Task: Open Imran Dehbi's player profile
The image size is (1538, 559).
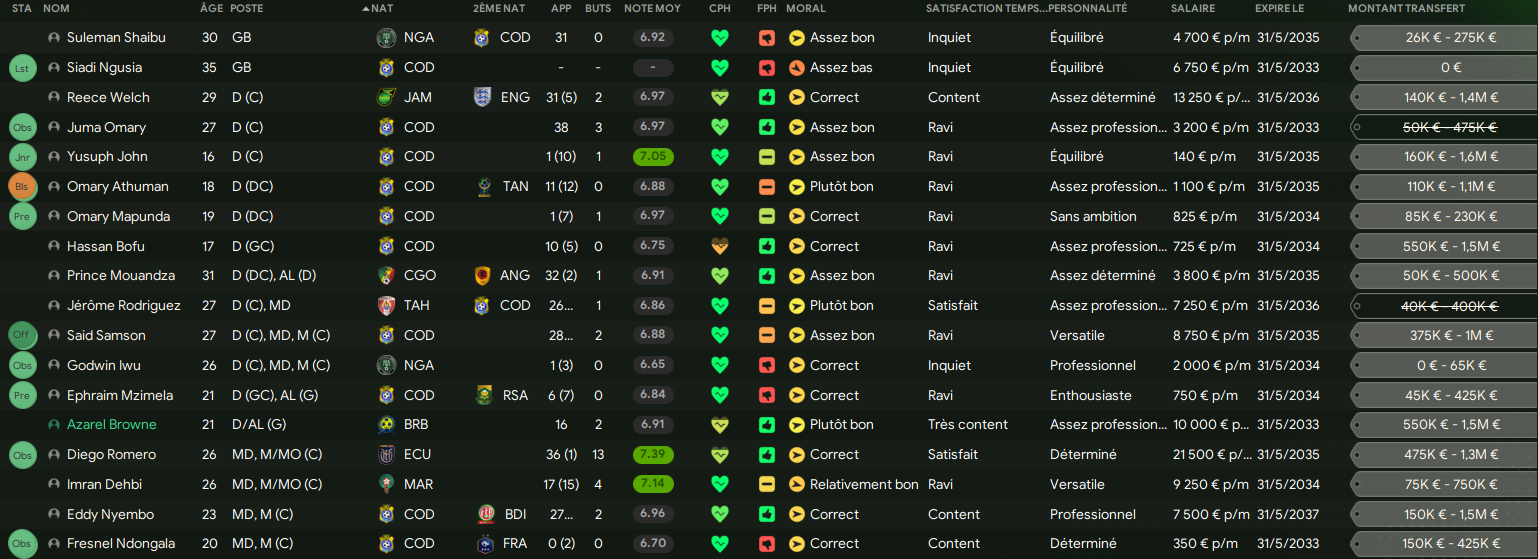Action: (104, 485)
